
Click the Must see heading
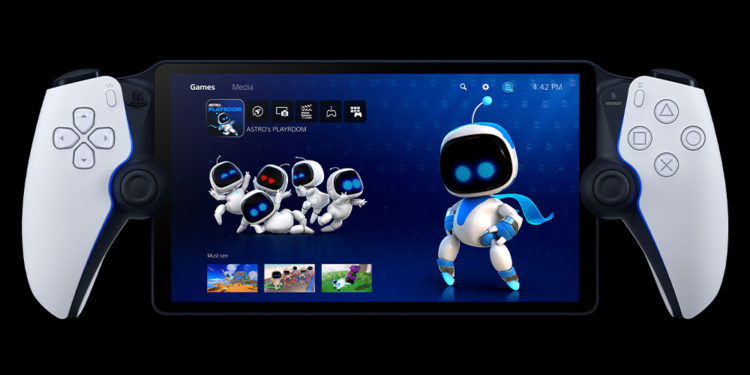[217, 256]
